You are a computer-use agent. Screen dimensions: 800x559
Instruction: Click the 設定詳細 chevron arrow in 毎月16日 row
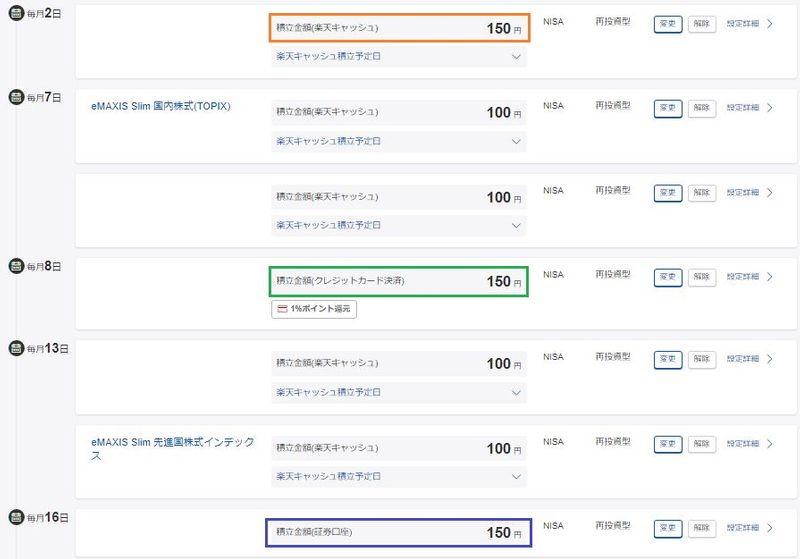(x=769, y=527)
